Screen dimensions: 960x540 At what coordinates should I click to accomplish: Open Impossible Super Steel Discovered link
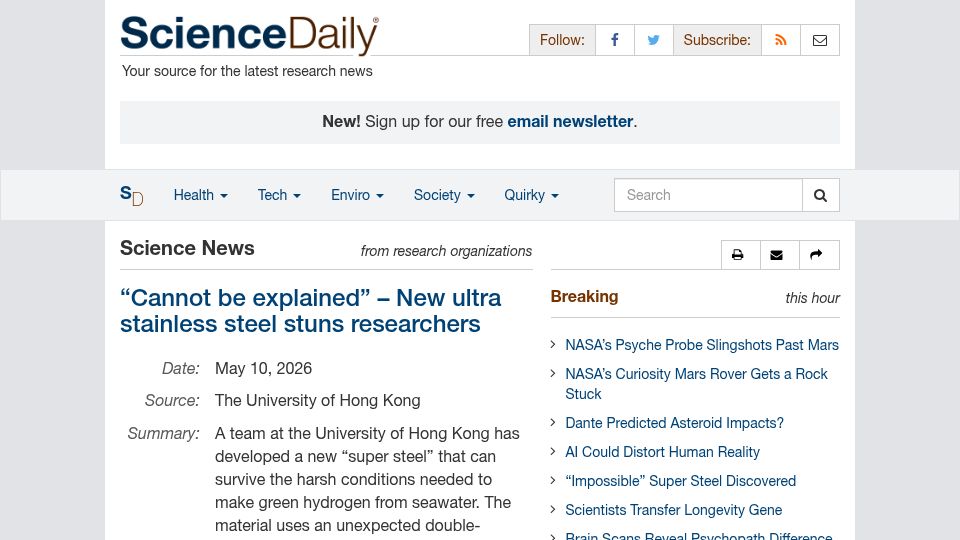(680, 481)
